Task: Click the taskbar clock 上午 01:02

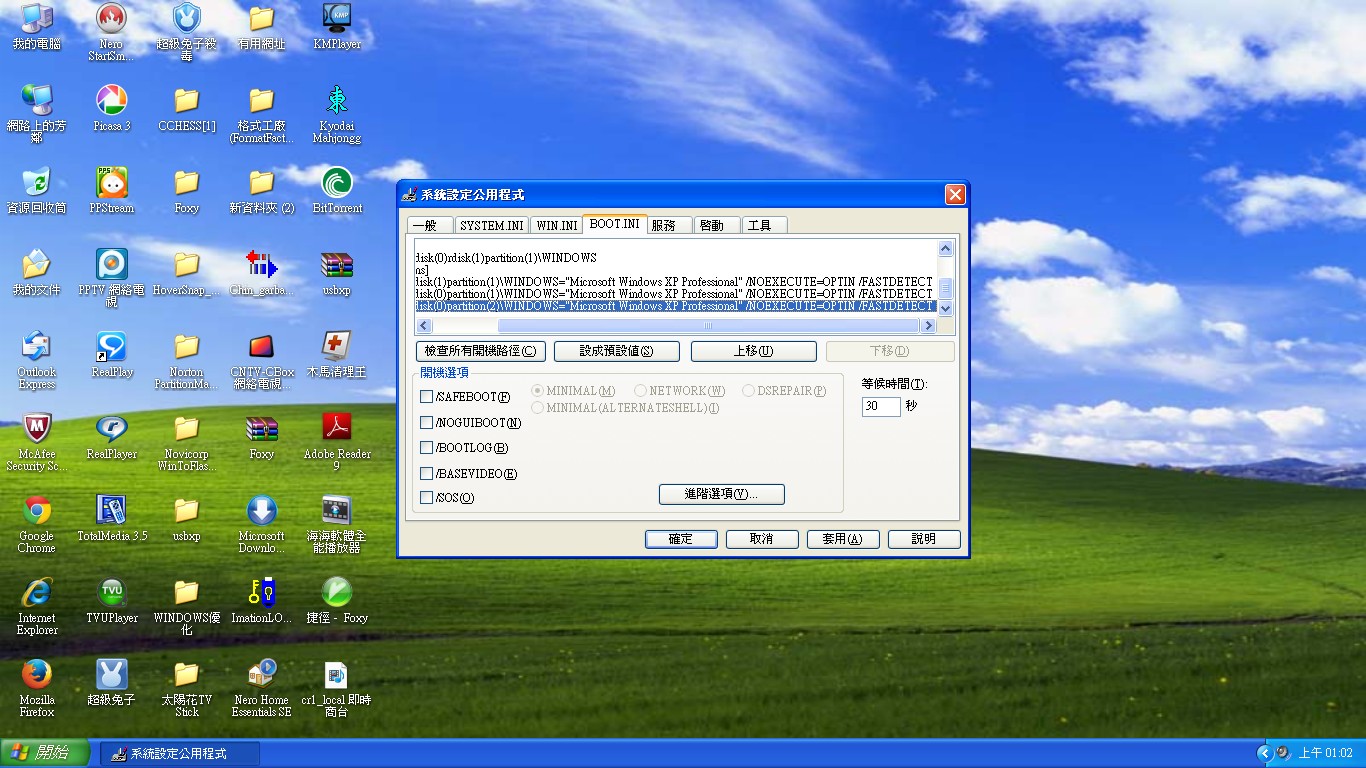Action: pyautogui.click(x=1326, y=753)
